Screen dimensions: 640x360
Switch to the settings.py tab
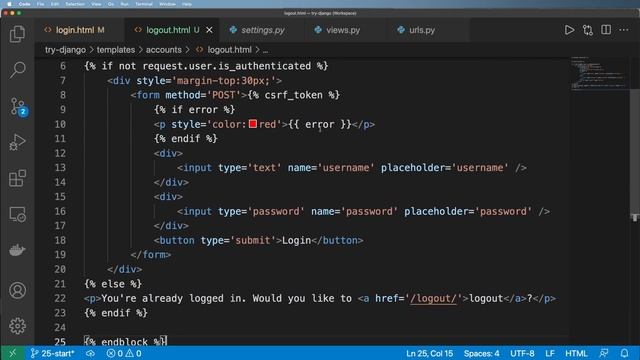262,30
